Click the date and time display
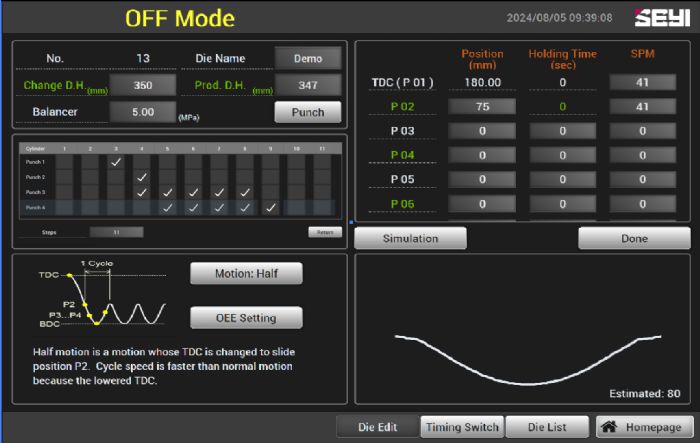Screen dimensions: 700x443 coord(559,18)
